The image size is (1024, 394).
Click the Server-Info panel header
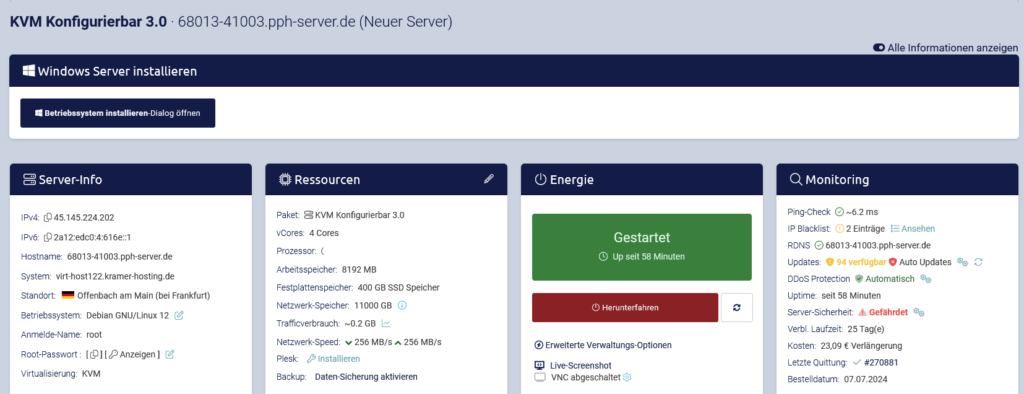[x=131, y=180]
